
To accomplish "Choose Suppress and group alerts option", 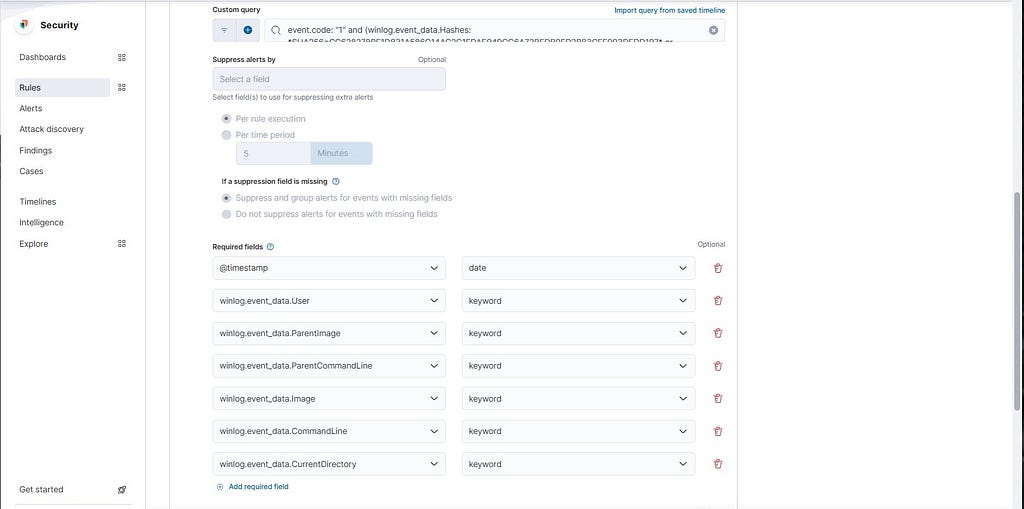I will [227, 198].
